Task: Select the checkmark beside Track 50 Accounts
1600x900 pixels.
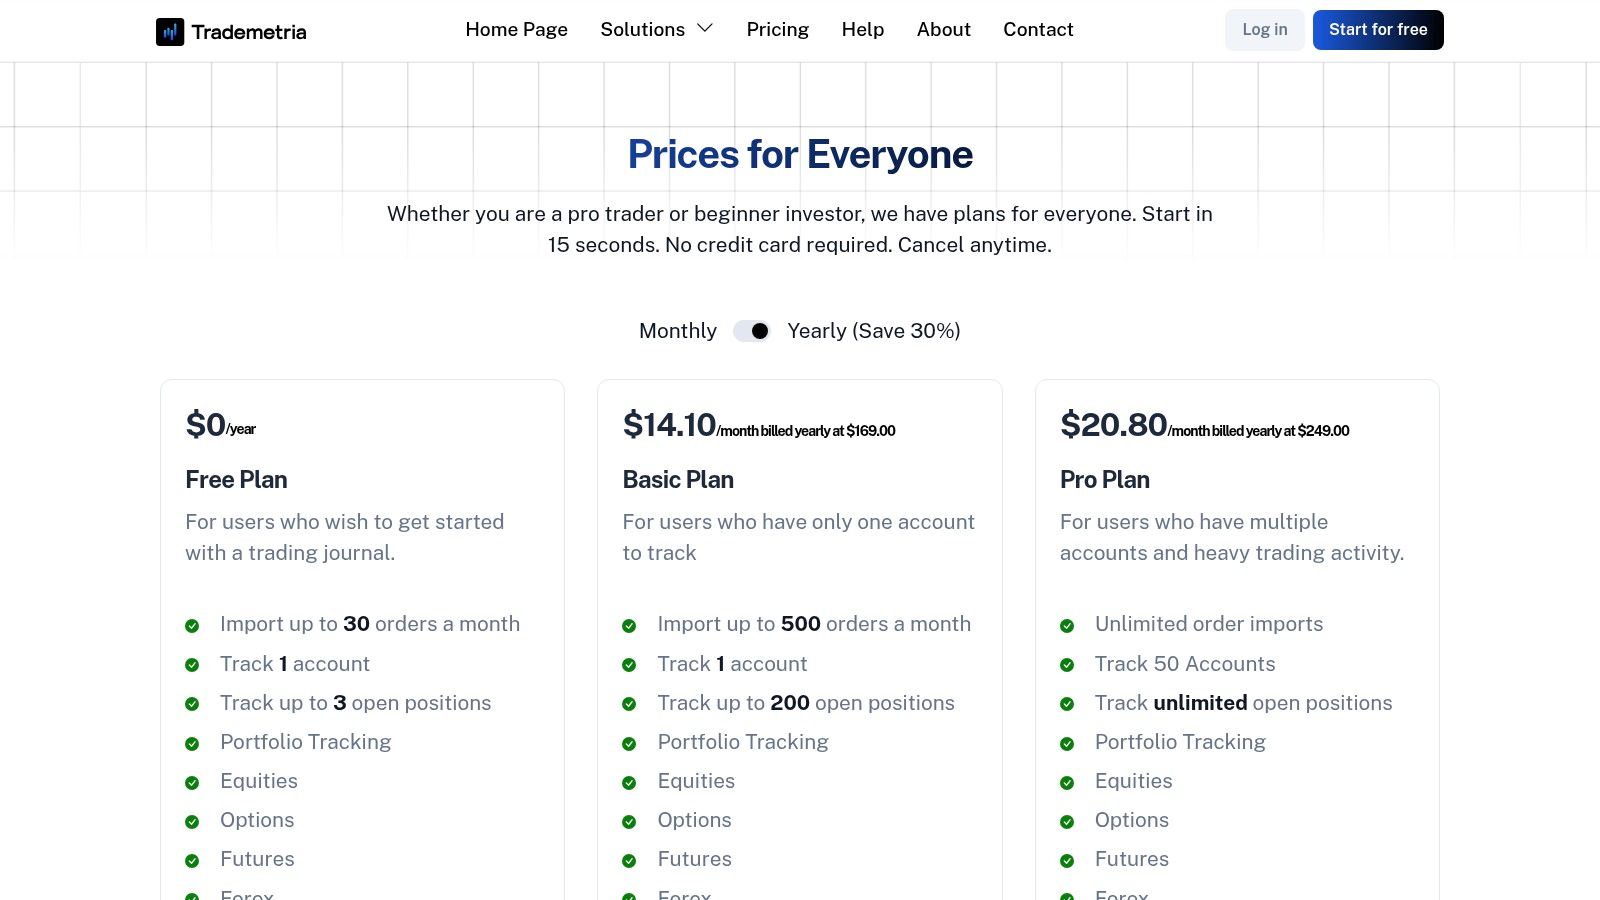Action: [1067, 664]
